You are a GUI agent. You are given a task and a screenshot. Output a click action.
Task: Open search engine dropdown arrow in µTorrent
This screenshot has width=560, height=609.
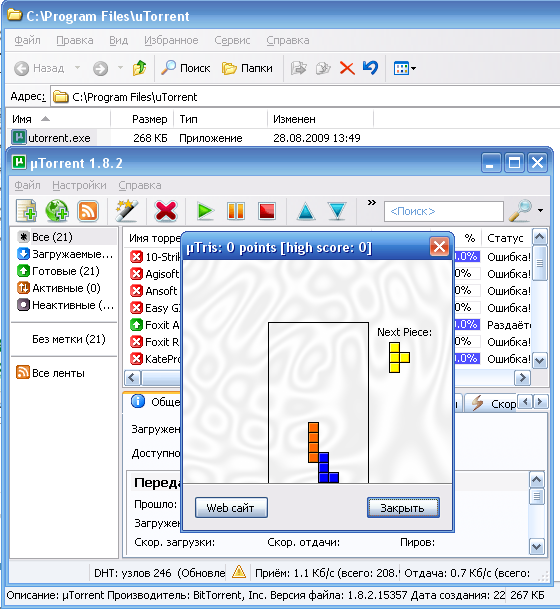pyautogui.click(x=540, y=211)
